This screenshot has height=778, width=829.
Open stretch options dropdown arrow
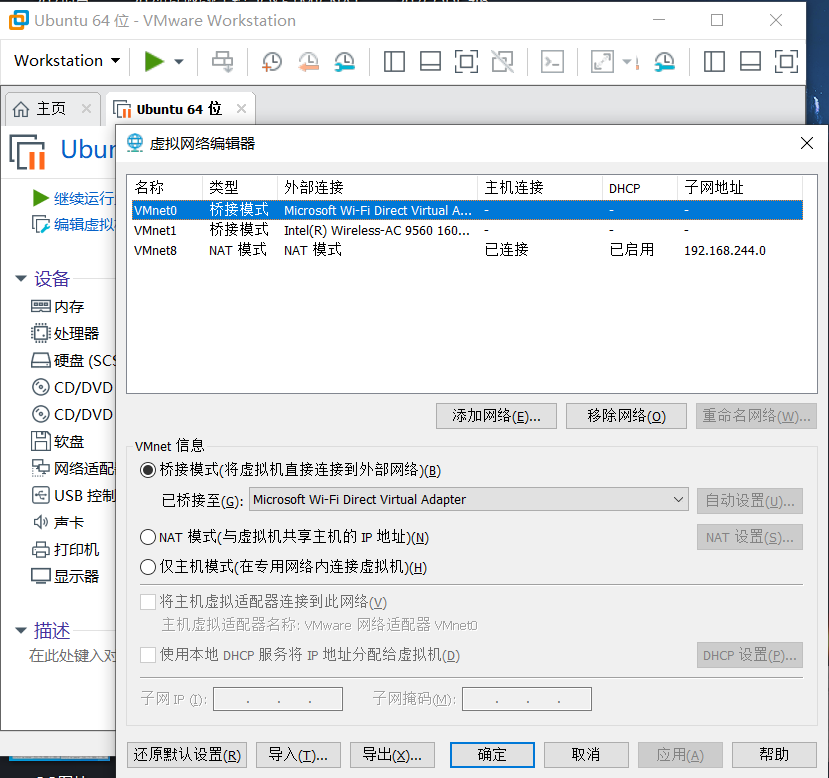(627, 62)
